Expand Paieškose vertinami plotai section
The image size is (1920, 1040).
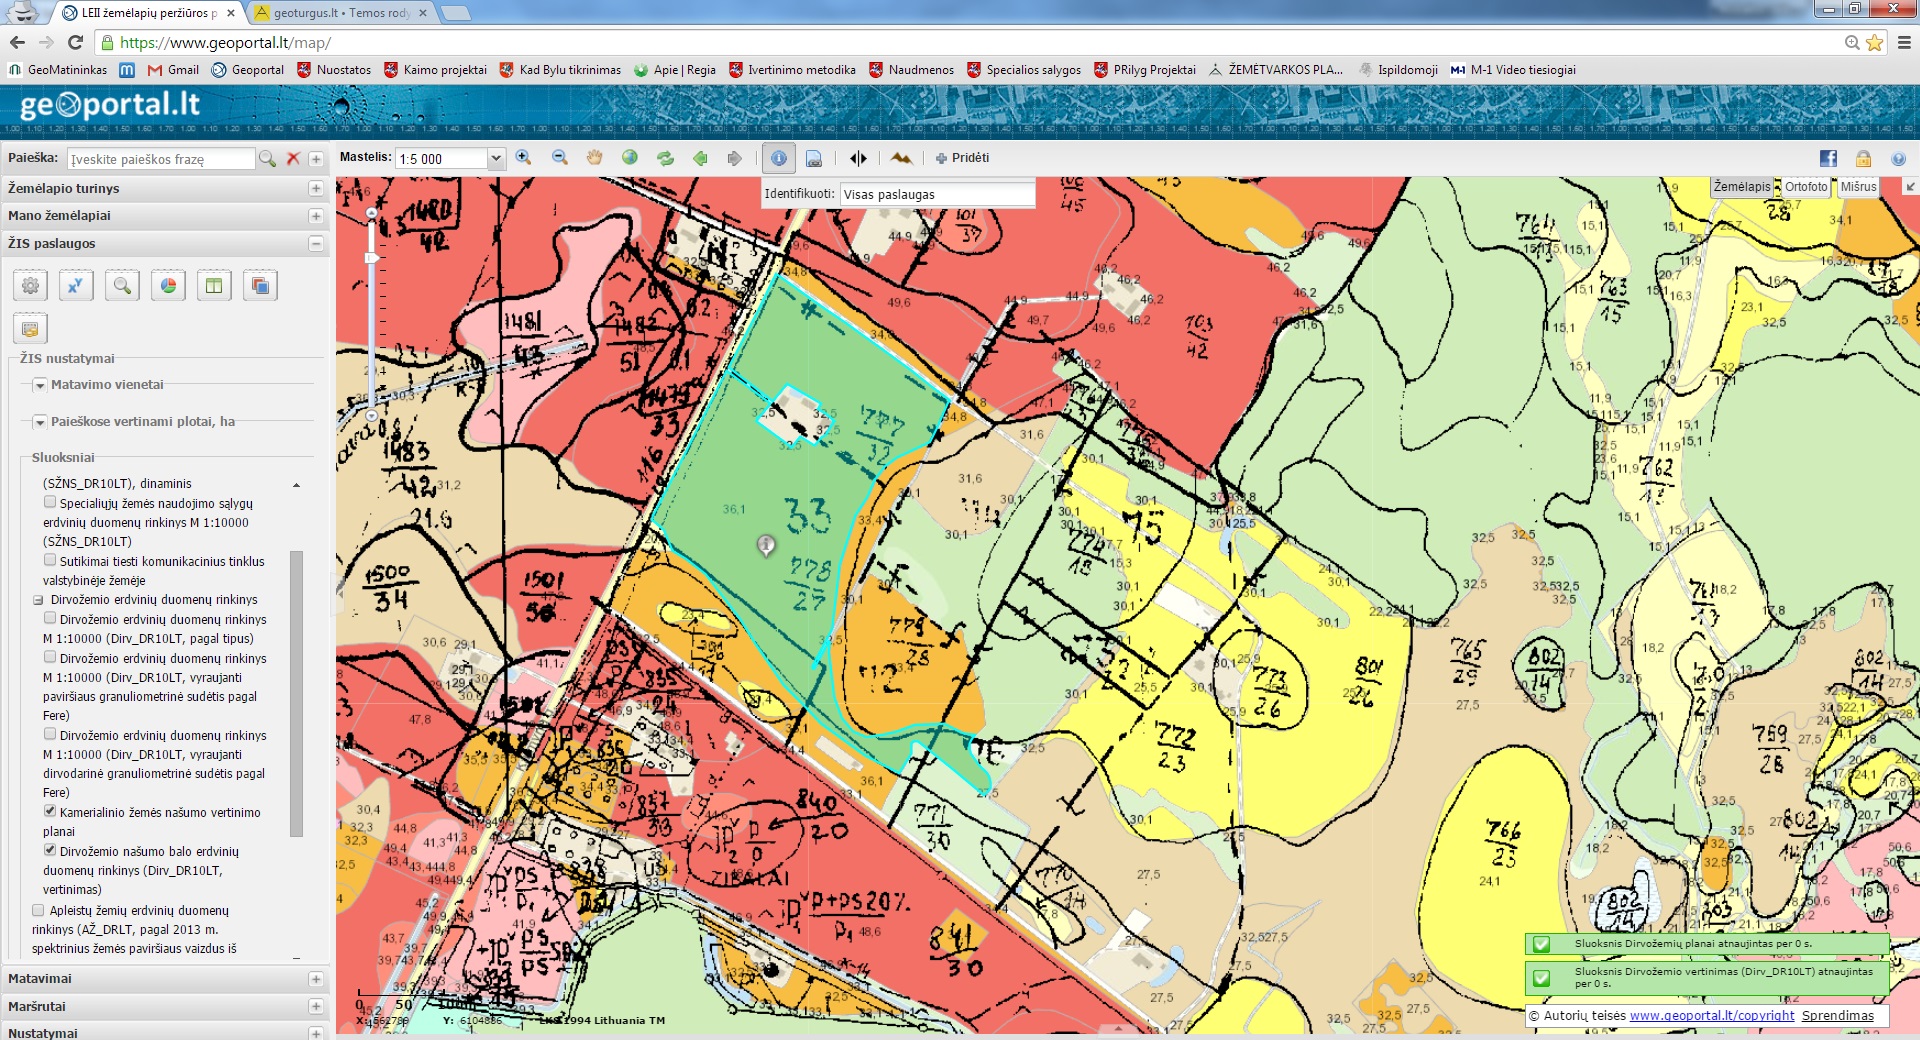click(x=40, y=422)
